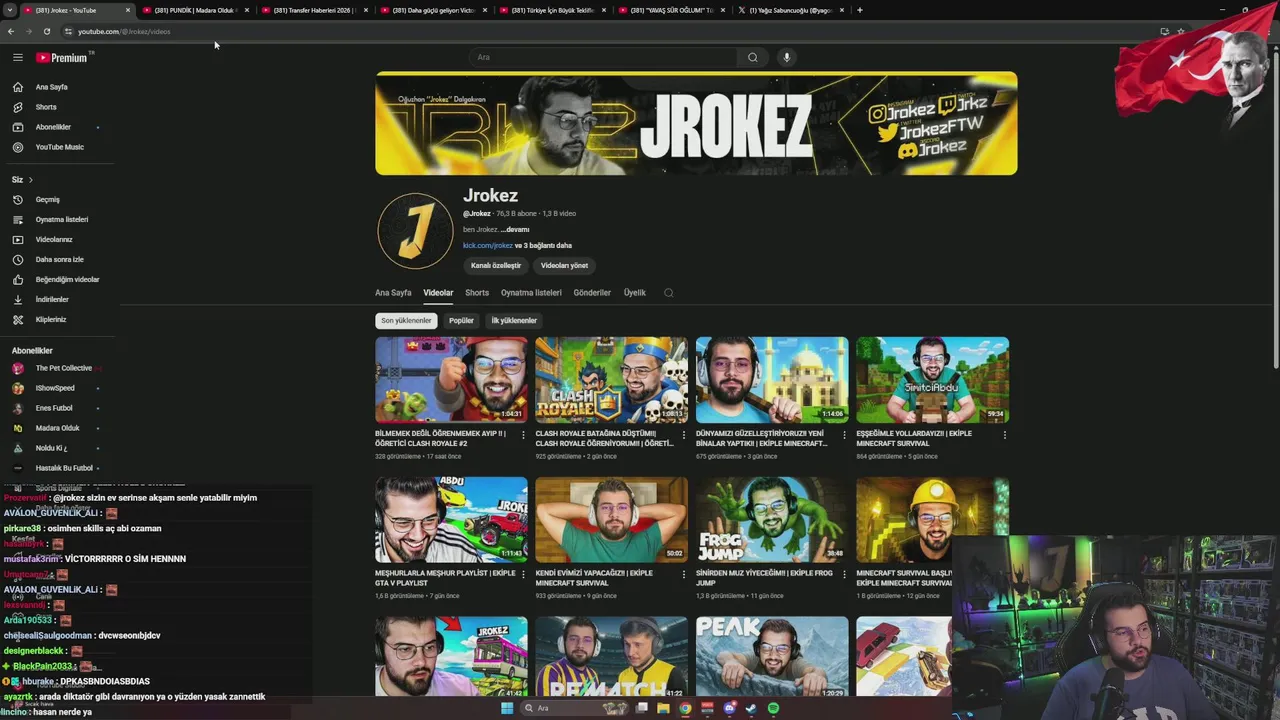Open ve 3 bağlantı daha links
This screenshot has width=1280, height=720.
coord(543,246)
